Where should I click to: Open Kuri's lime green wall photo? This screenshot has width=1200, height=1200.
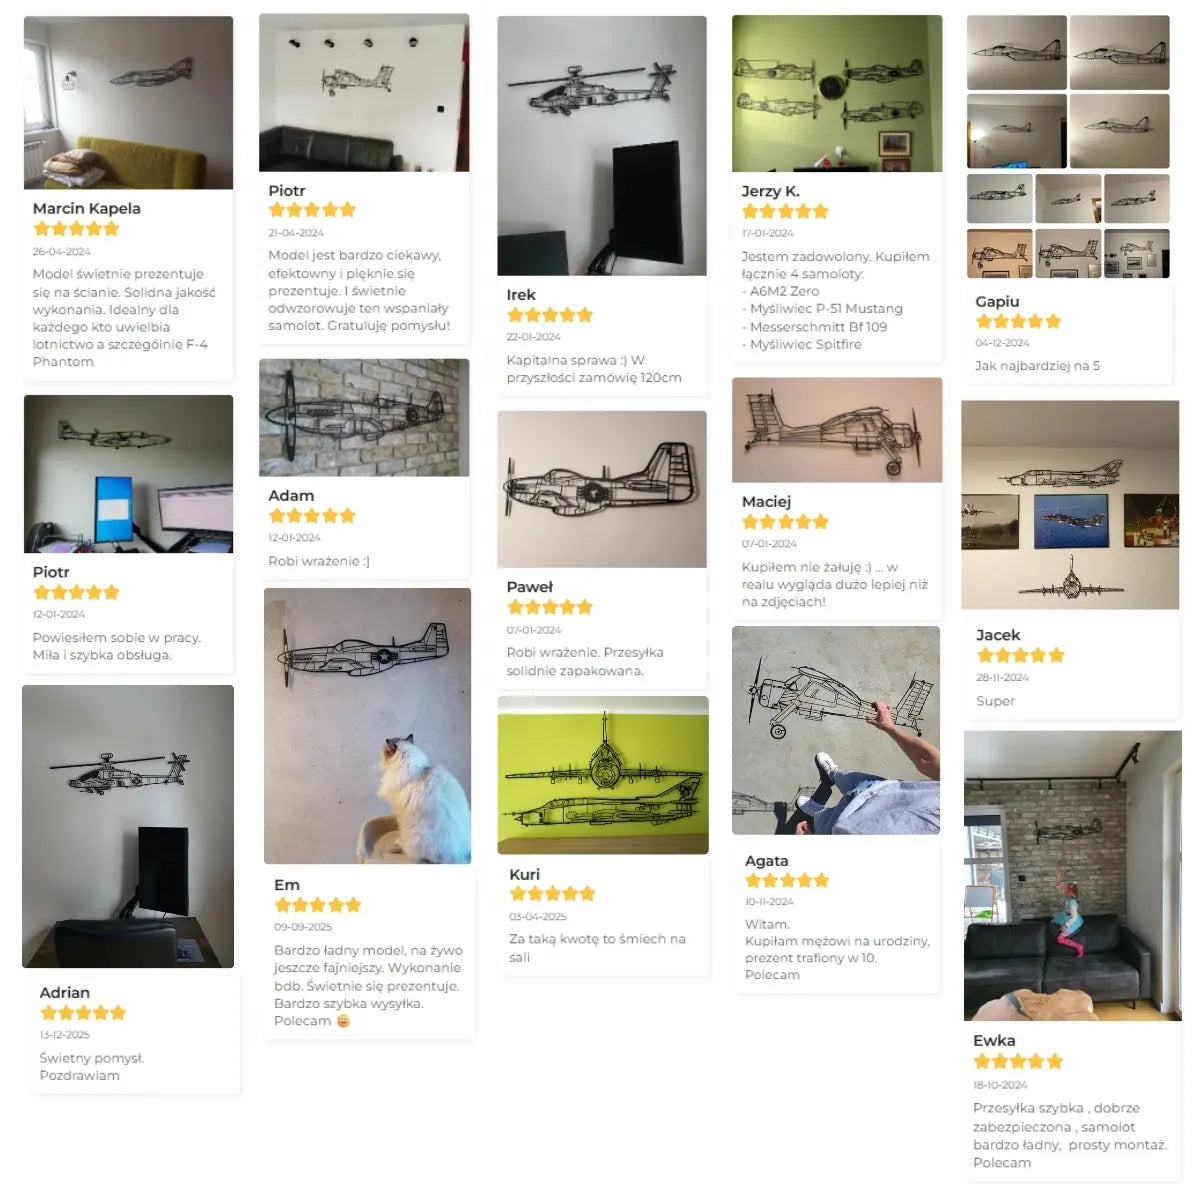603,776
